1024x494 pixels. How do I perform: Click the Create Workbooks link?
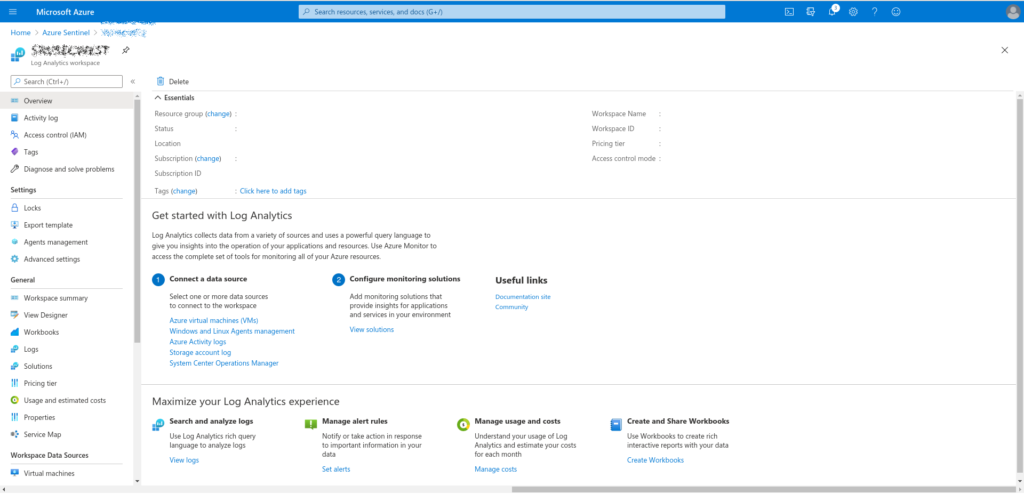[x=655, y=460]
